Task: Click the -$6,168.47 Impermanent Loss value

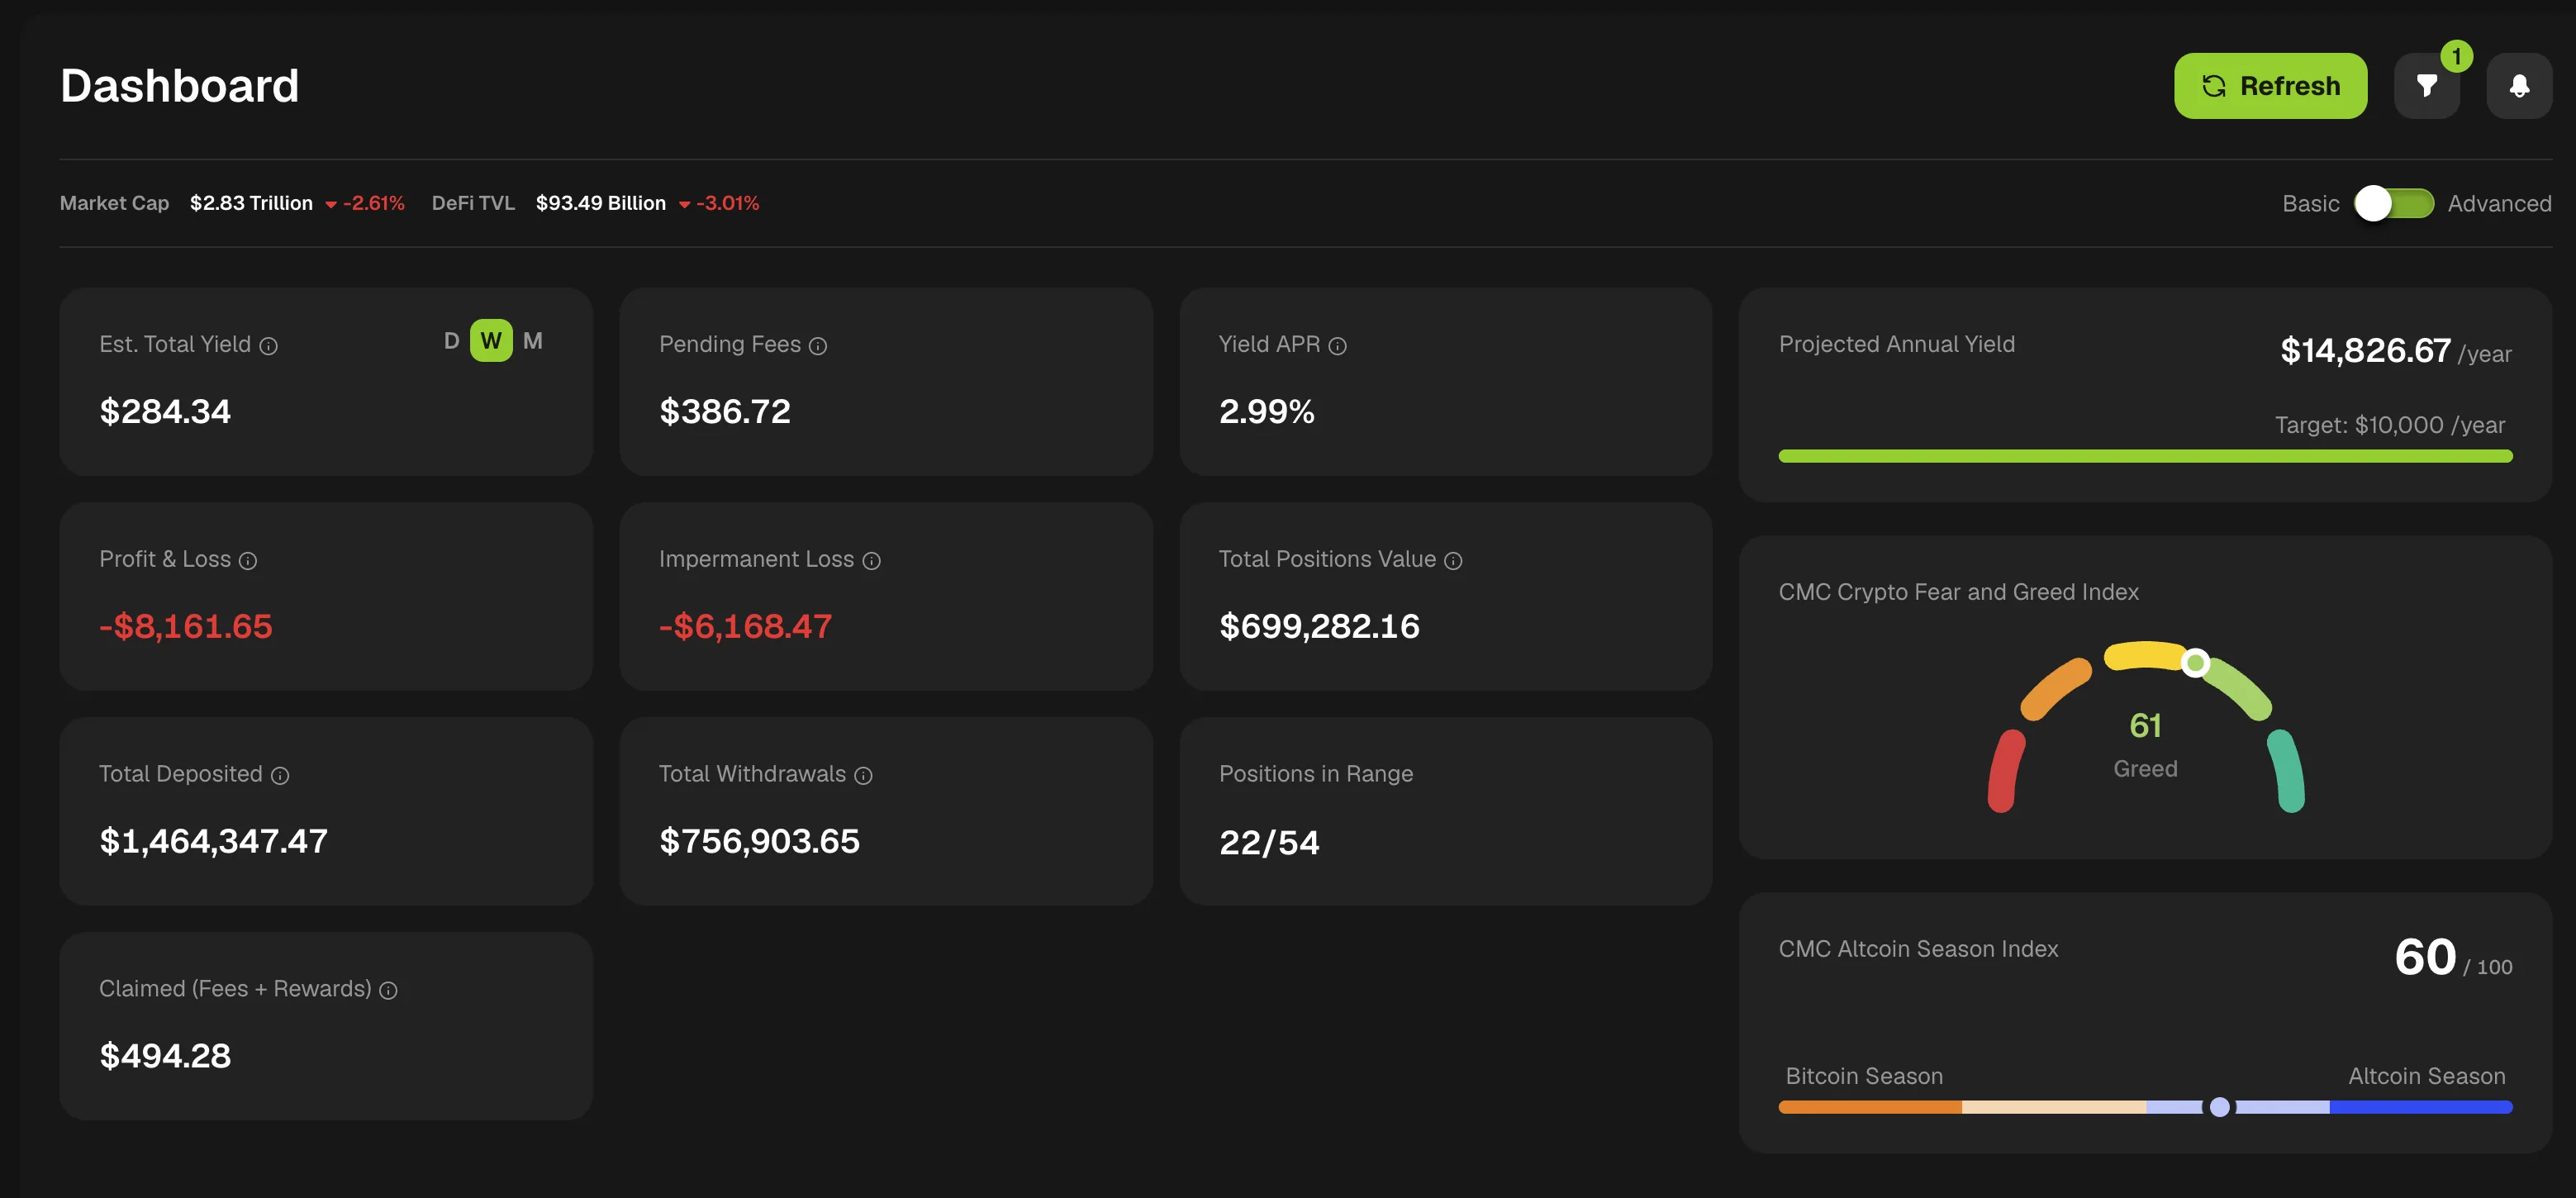Action: coord(745,626)
